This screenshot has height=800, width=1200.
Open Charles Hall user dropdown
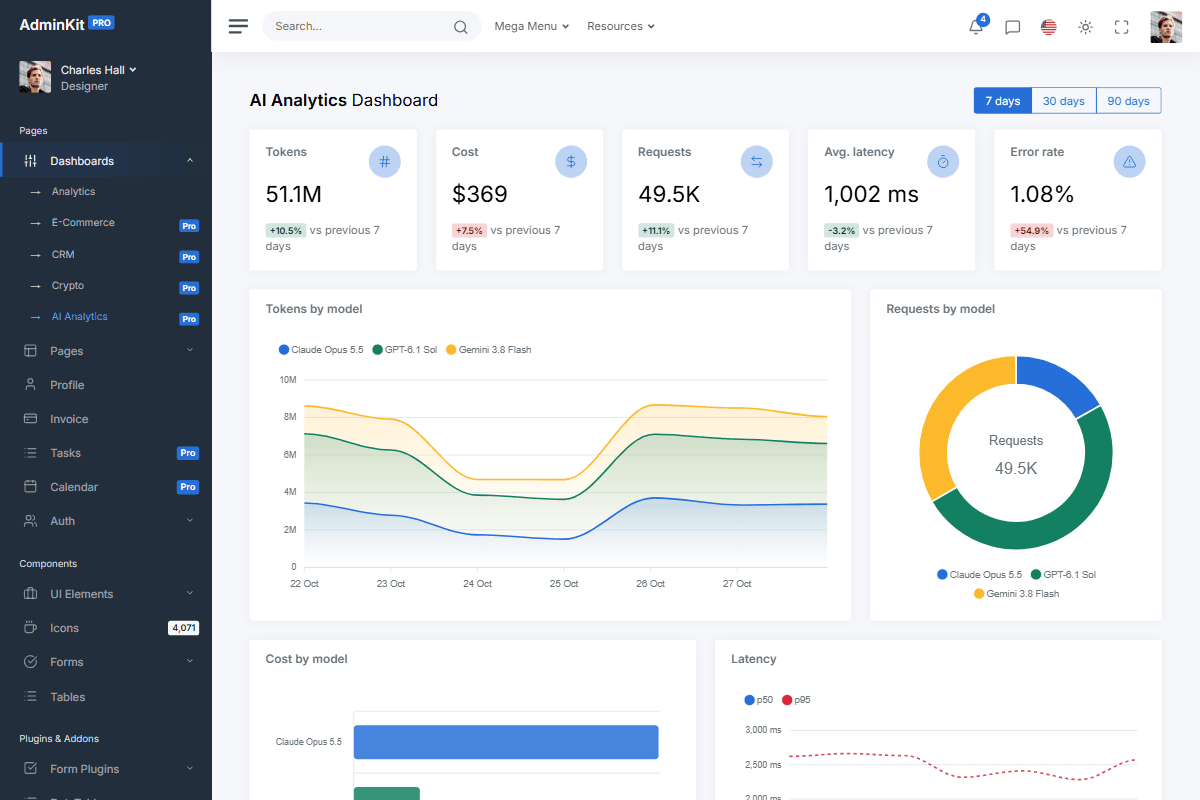coord(98,70)
